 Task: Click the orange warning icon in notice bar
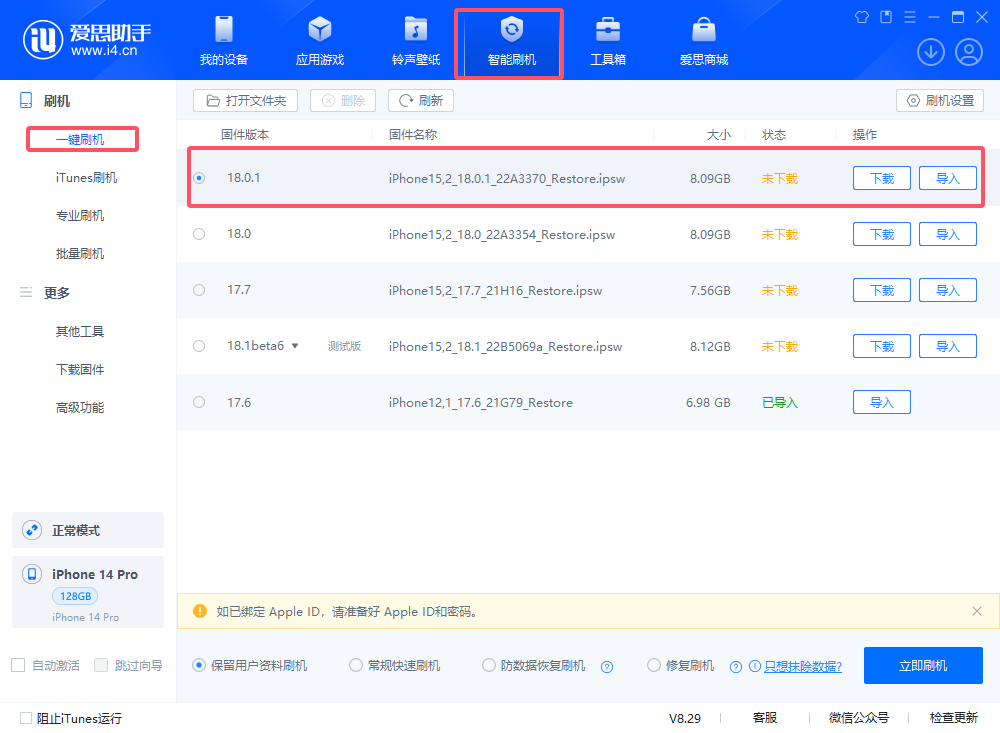point(200,611)
